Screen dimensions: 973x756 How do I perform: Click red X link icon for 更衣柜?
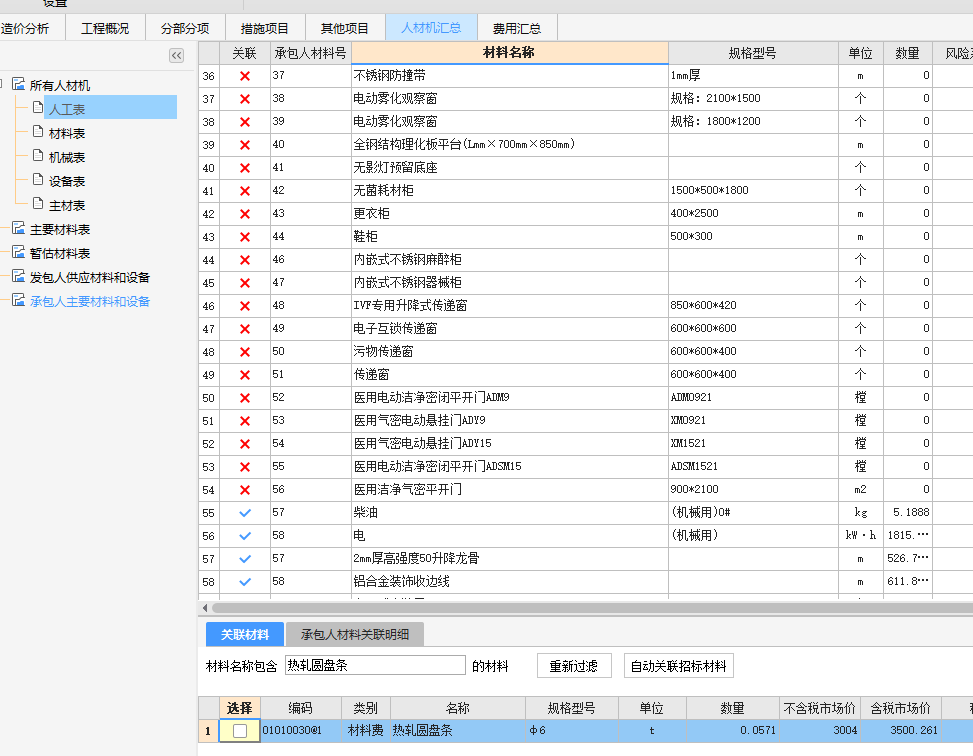pos(245,214)
